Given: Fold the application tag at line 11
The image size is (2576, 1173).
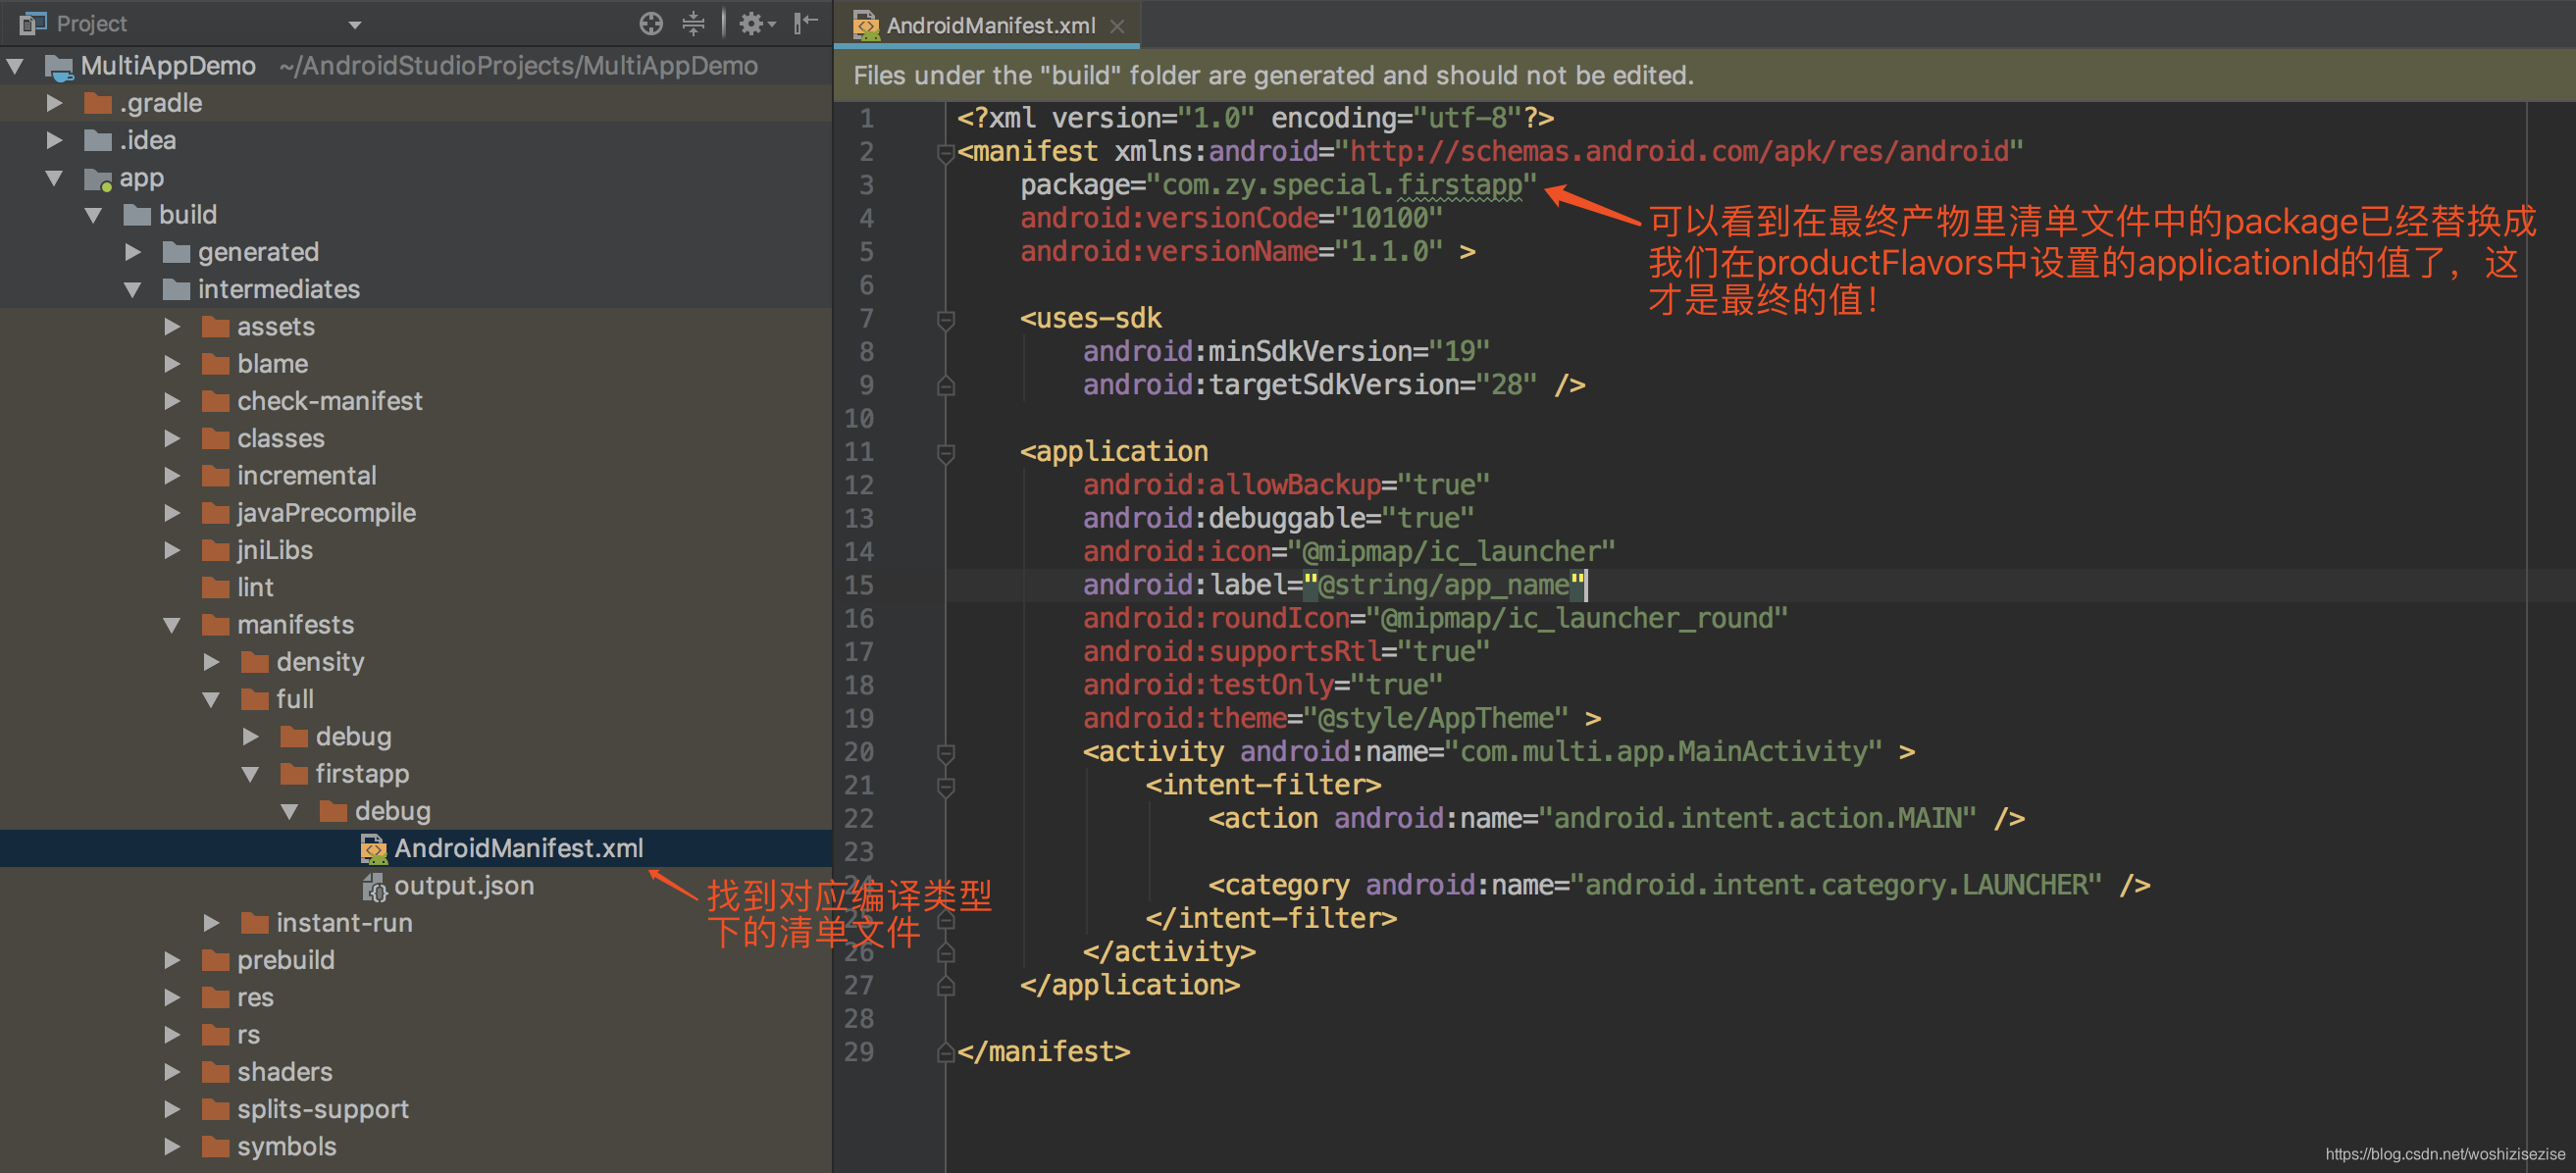Looking at the screenshot, I should (x=945, y=453).
